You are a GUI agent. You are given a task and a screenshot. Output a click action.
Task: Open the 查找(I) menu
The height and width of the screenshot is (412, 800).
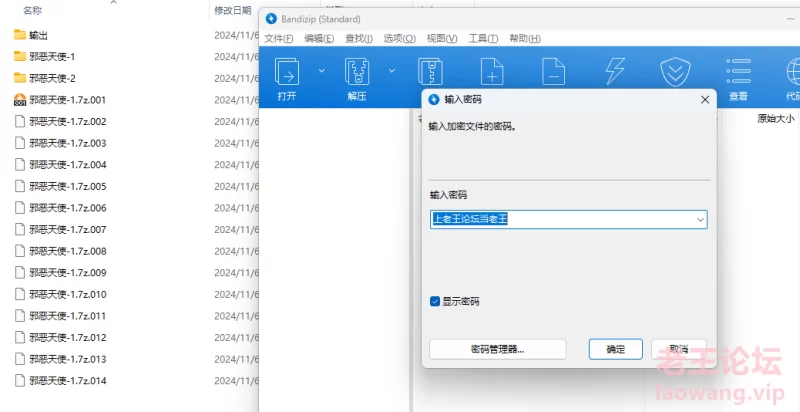359,39
